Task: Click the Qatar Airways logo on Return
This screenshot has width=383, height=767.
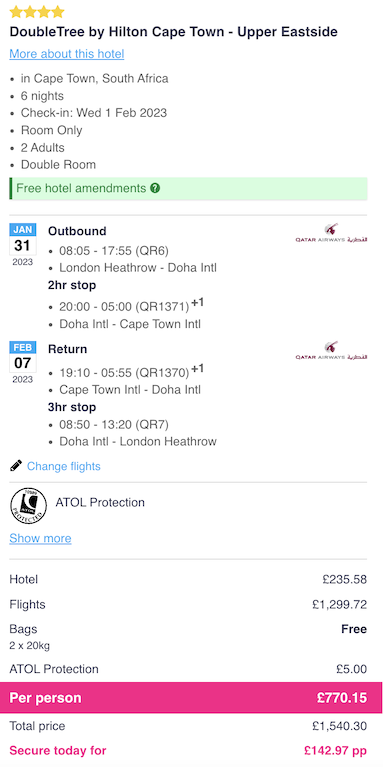Action: pyautogui.click(x=331, y=352)
